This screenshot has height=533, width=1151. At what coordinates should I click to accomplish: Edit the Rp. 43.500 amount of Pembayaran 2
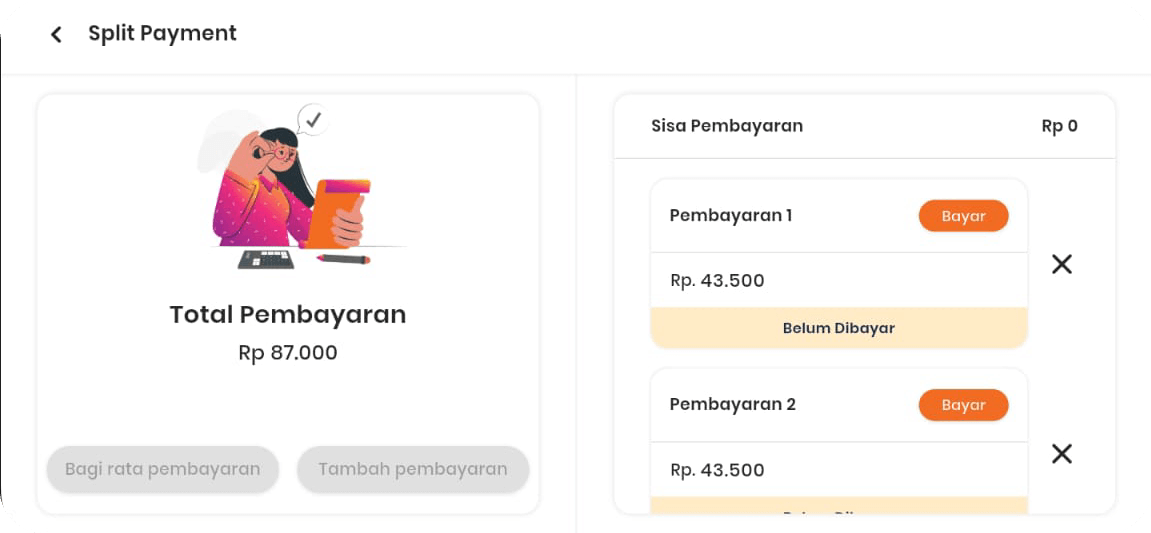point(718,470)
